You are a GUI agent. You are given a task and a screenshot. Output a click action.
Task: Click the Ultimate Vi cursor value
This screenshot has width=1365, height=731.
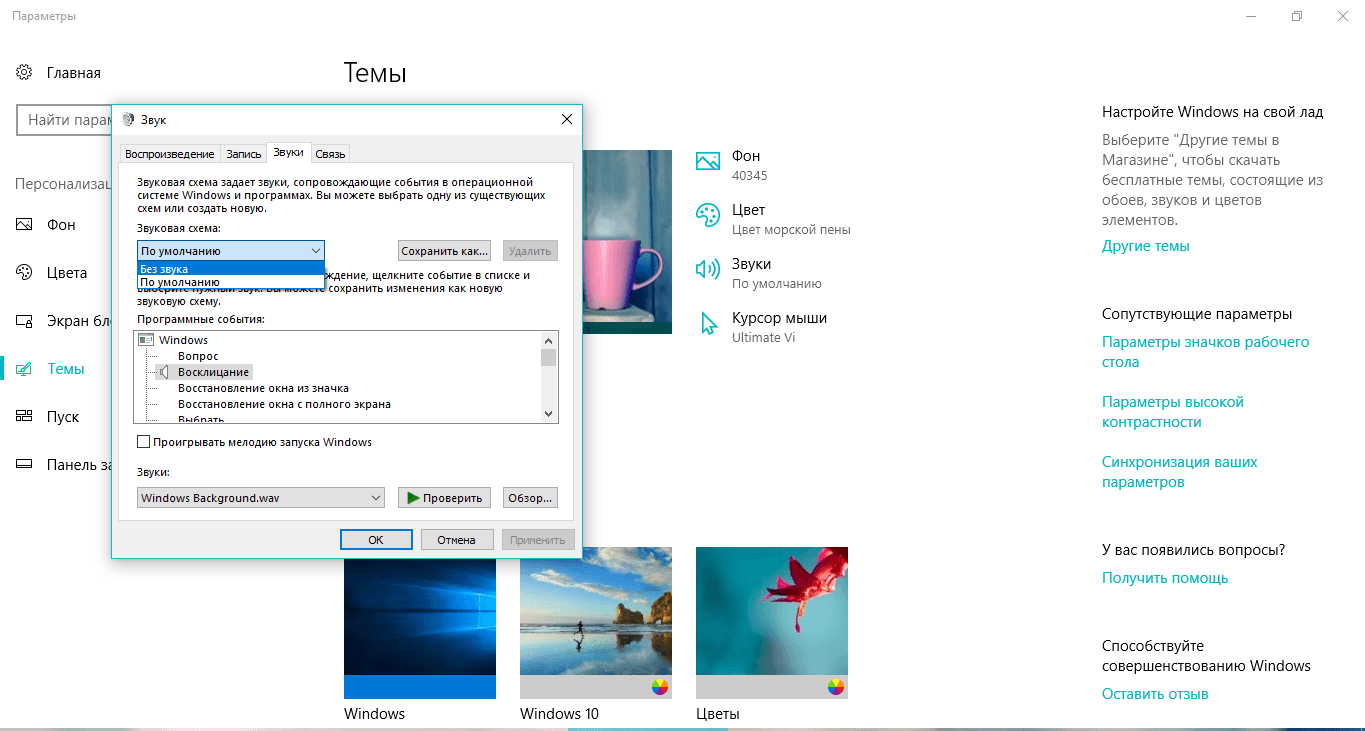point(765,337)
